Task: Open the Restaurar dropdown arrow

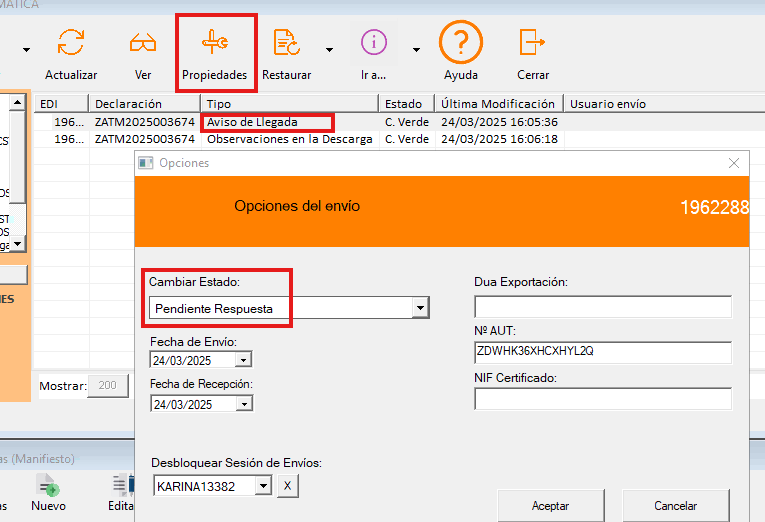Action: (x=328, y=49)
